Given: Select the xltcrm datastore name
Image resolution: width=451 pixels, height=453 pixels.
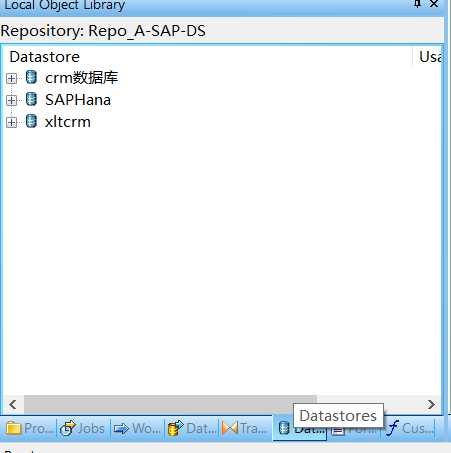Looking at the screenshot, I should (x=68, y=122).
